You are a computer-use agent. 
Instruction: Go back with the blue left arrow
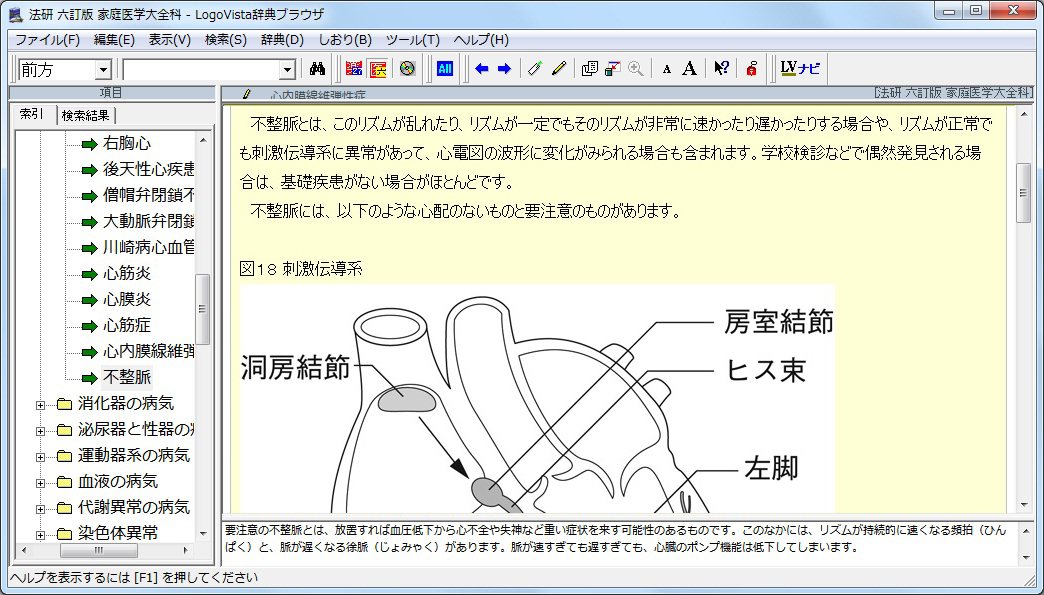(482, 69)
